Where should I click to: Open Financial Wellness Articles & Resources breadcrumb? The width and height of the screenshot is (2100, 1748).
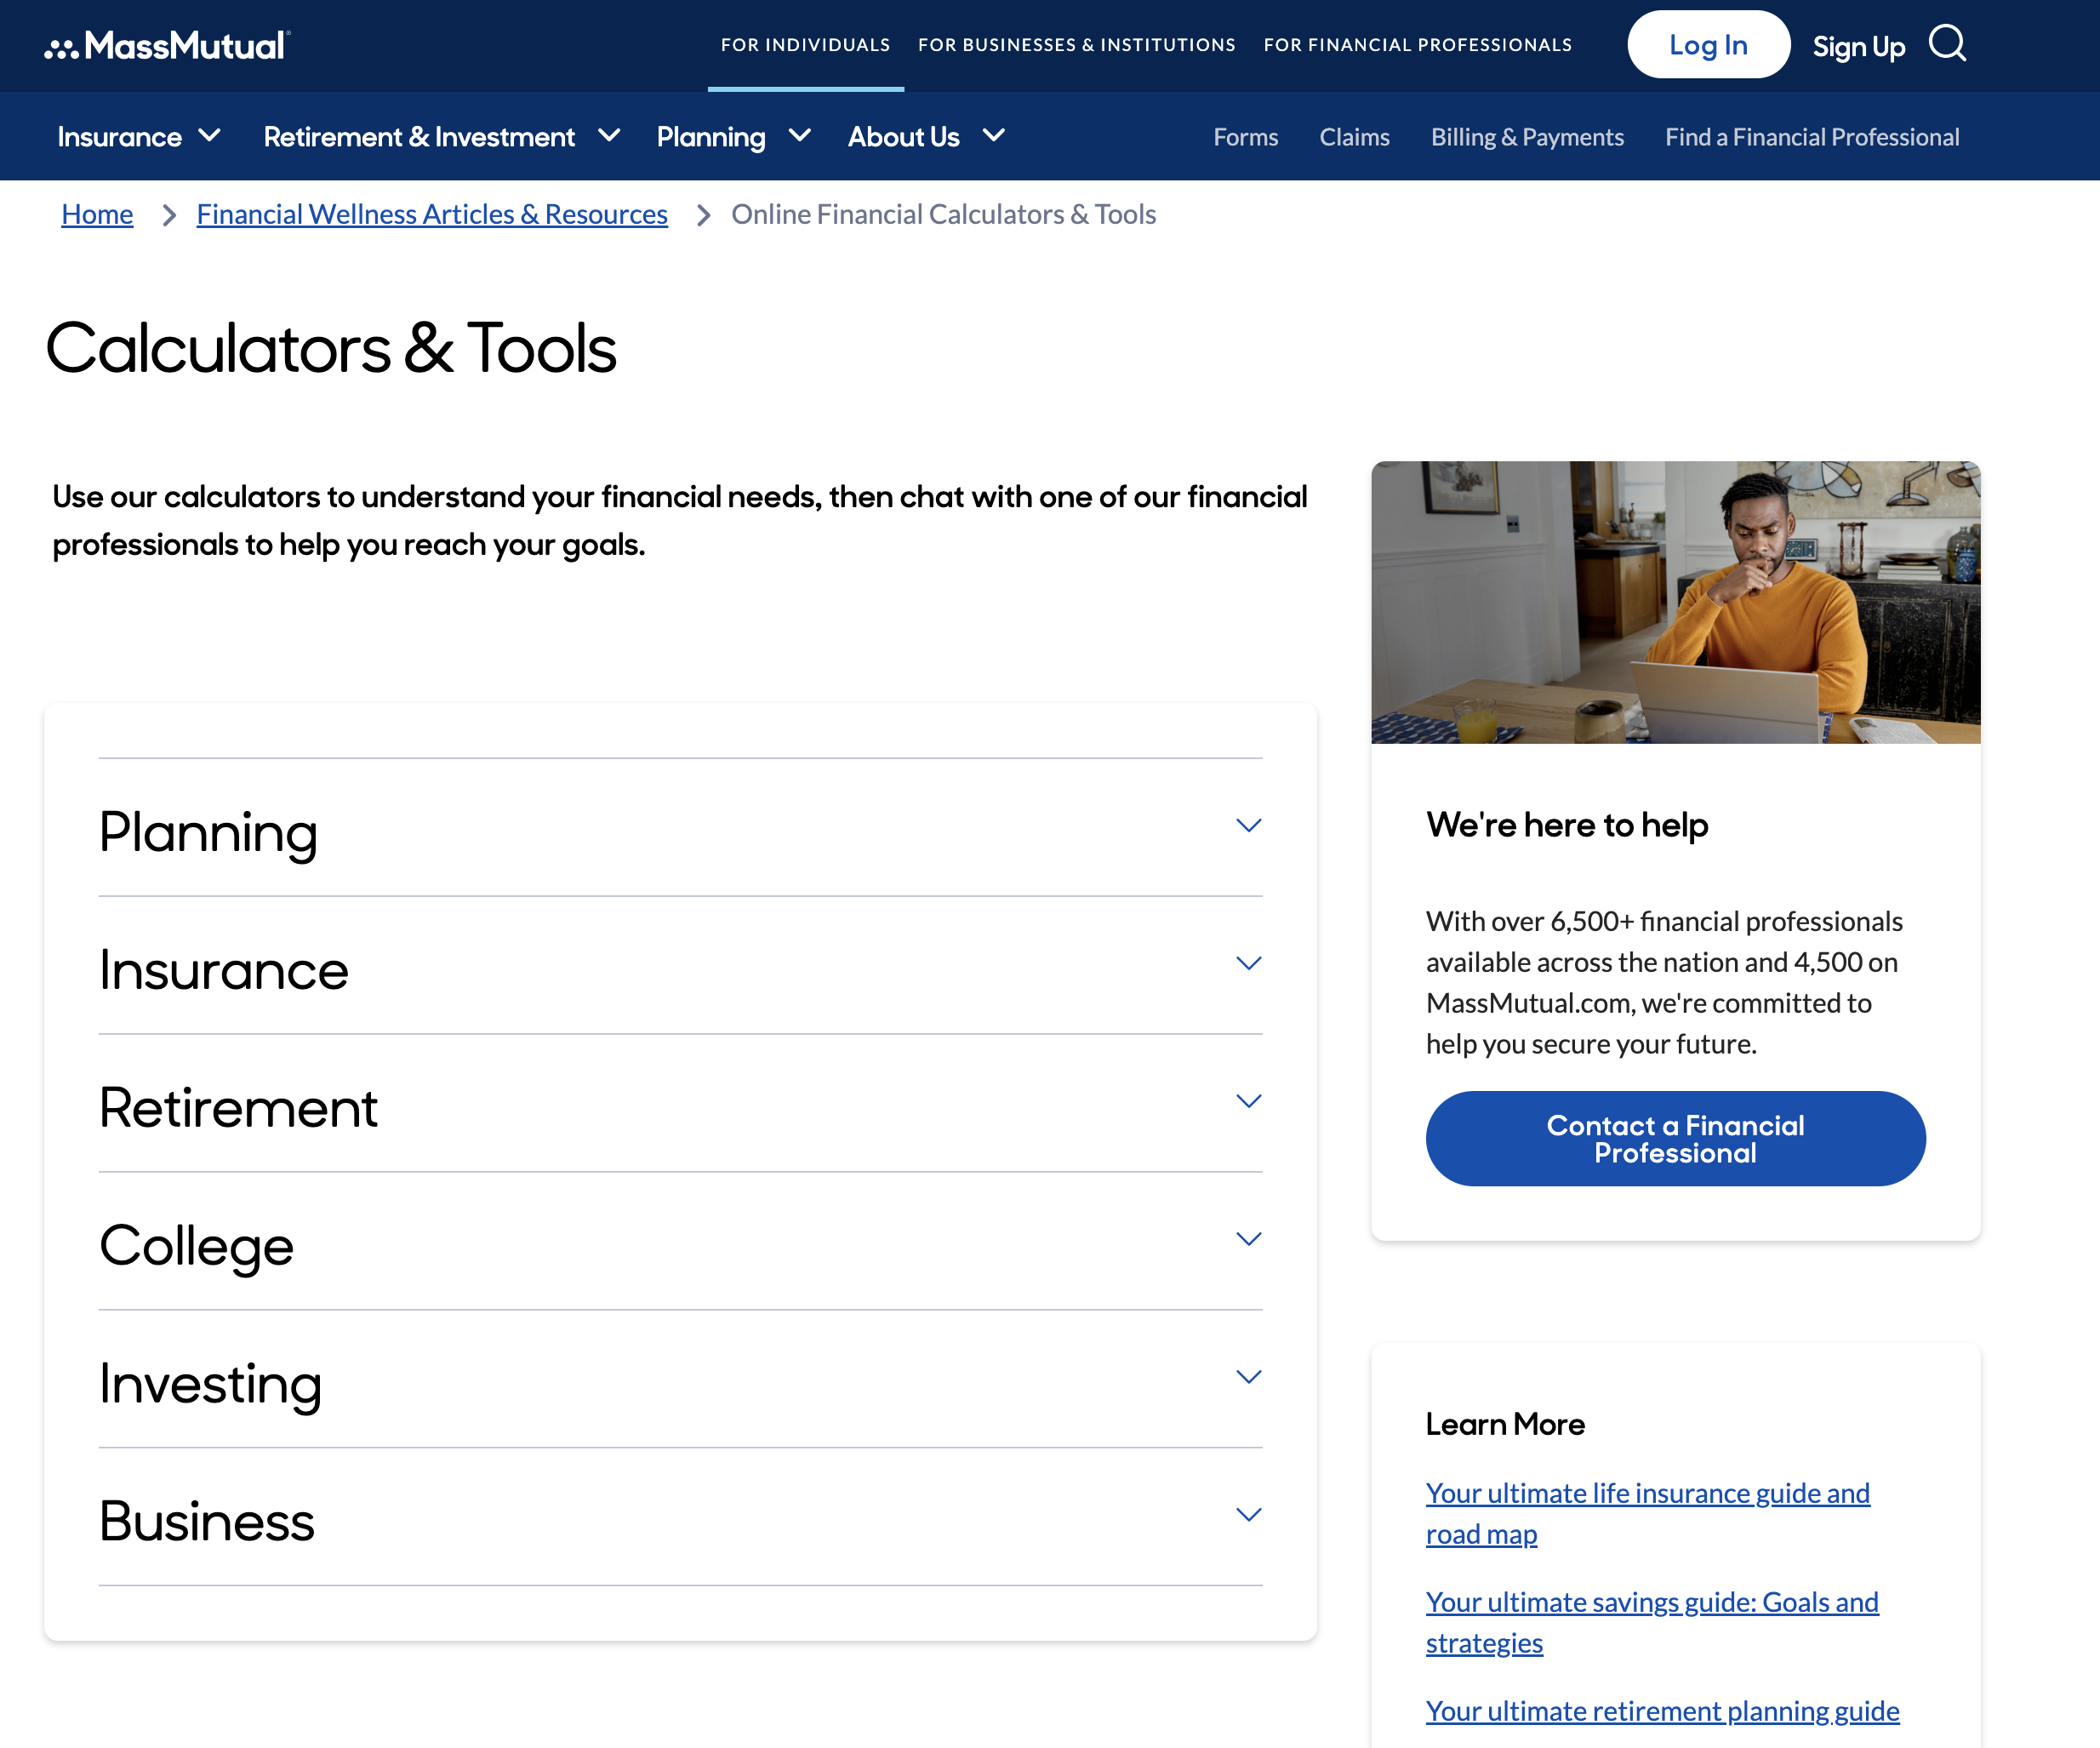pyautogui.click(x=431, y=214)
